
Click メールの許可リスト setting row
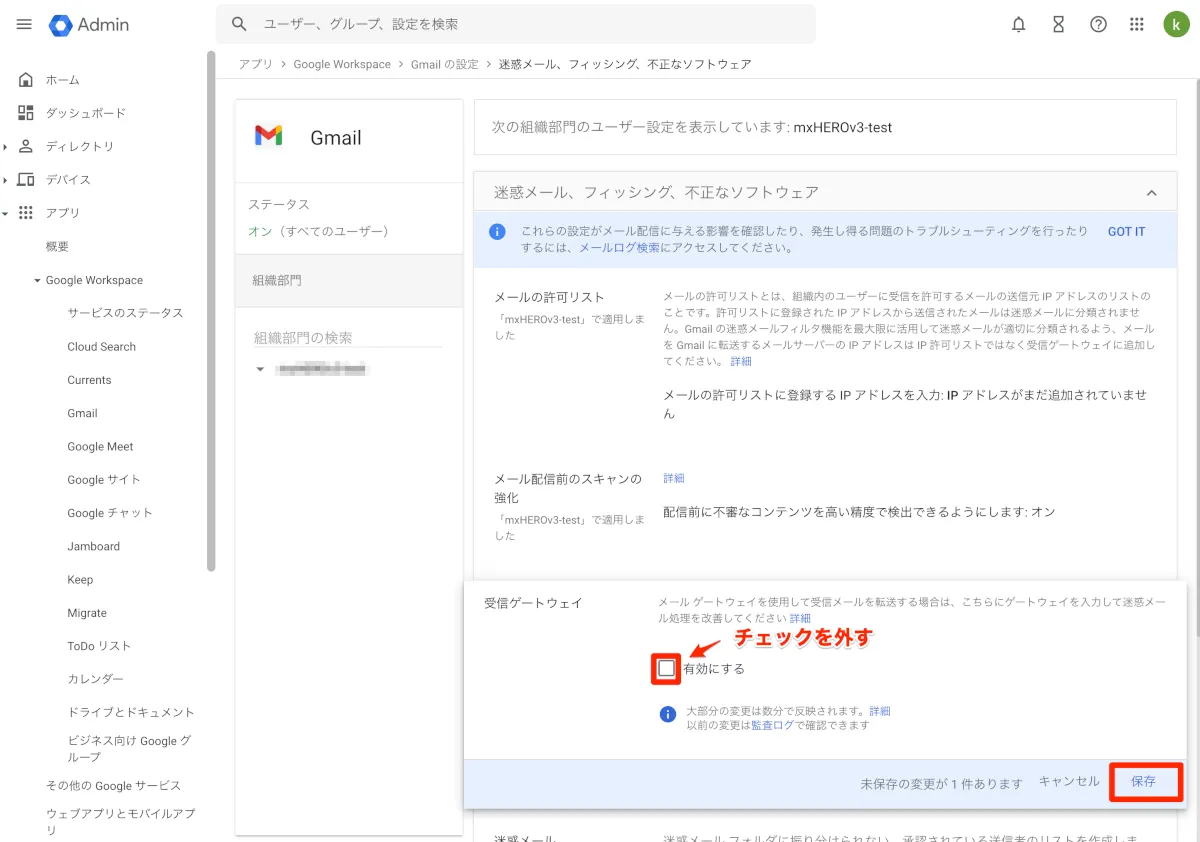pos(824,356)
